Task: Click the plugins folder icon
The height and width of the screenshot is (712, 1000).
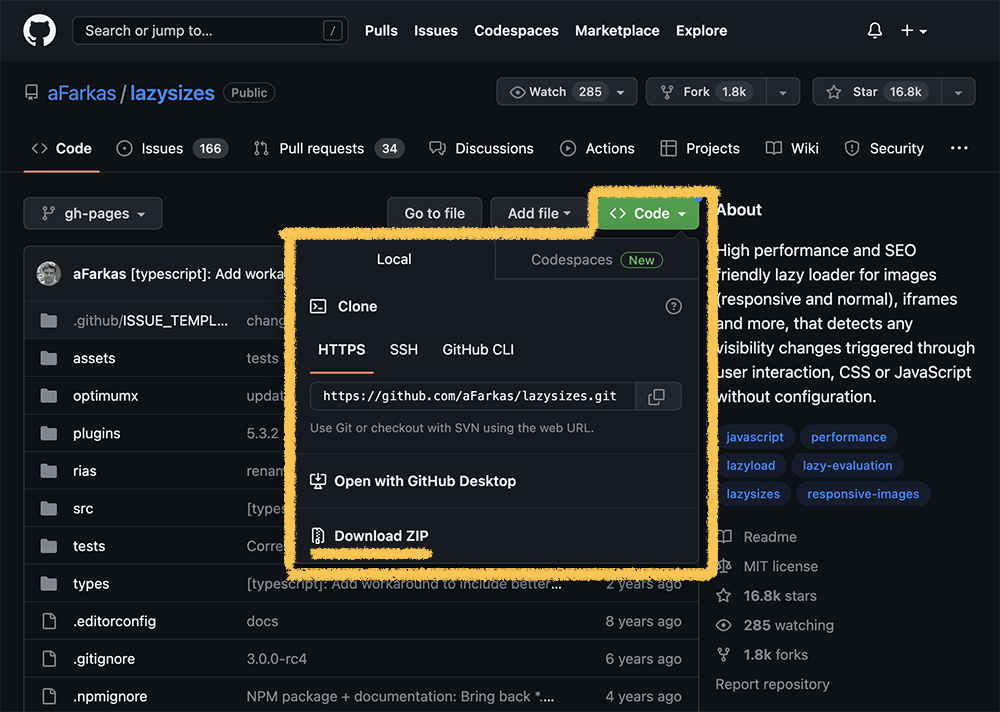Action: 48,433
